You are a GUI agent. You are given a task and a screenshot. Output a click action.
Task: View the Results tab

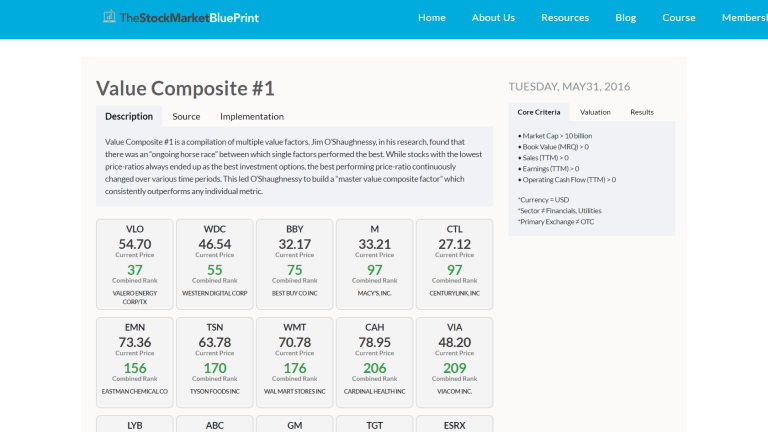pos(642,112)
